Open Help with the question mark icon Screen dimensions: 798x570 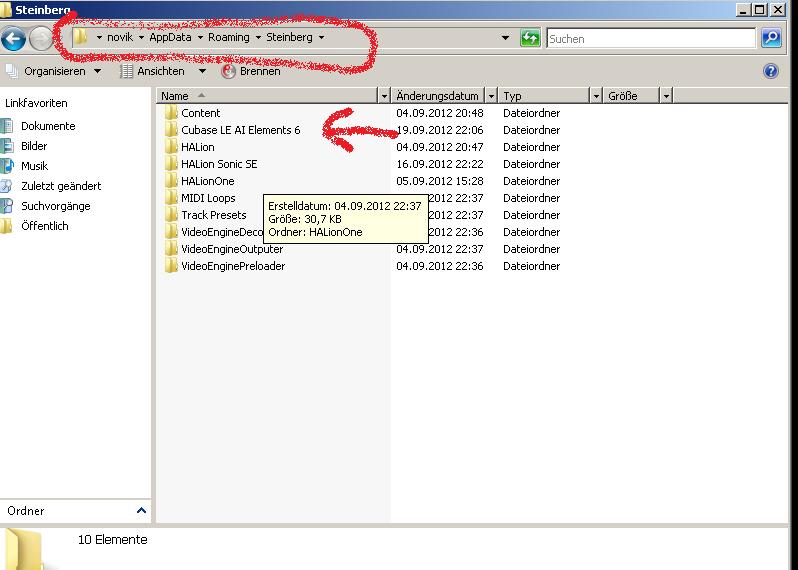(x=771, y=71)
